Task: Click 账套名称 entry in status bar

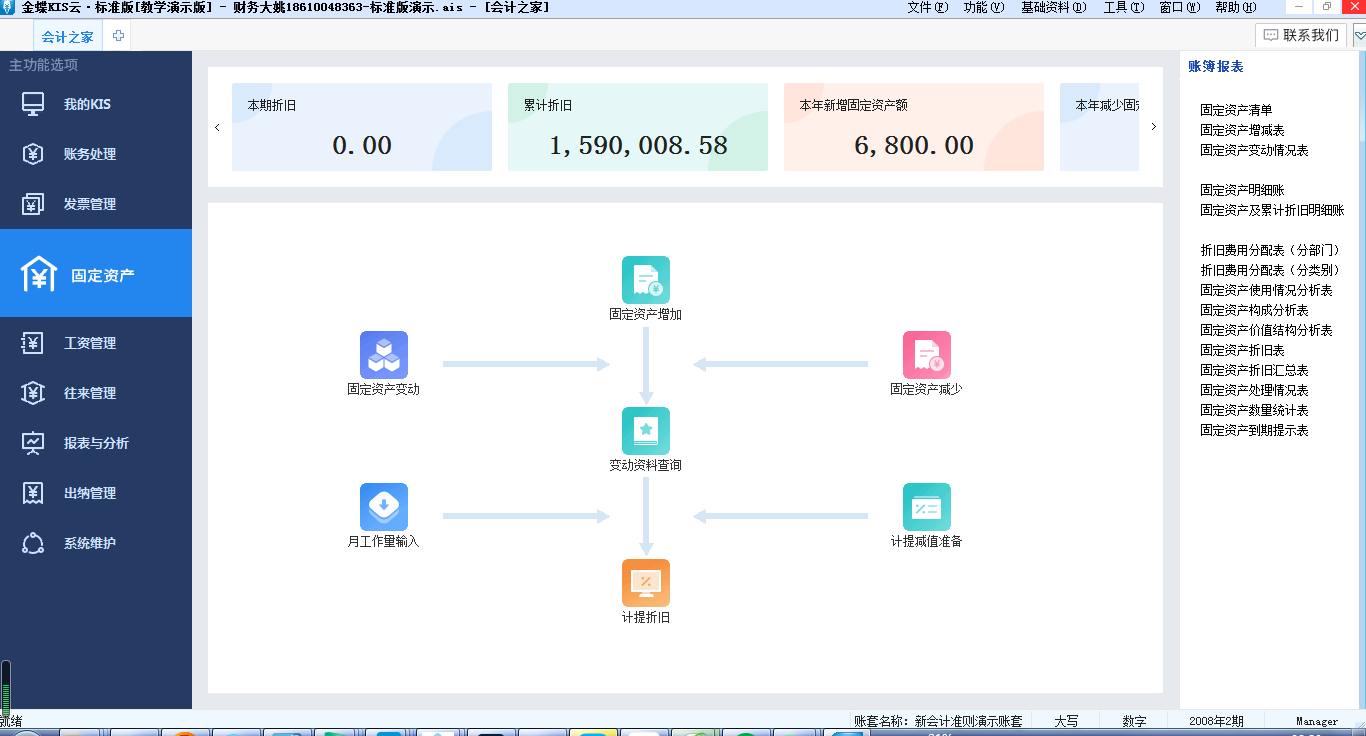Action: coord(938,721)
